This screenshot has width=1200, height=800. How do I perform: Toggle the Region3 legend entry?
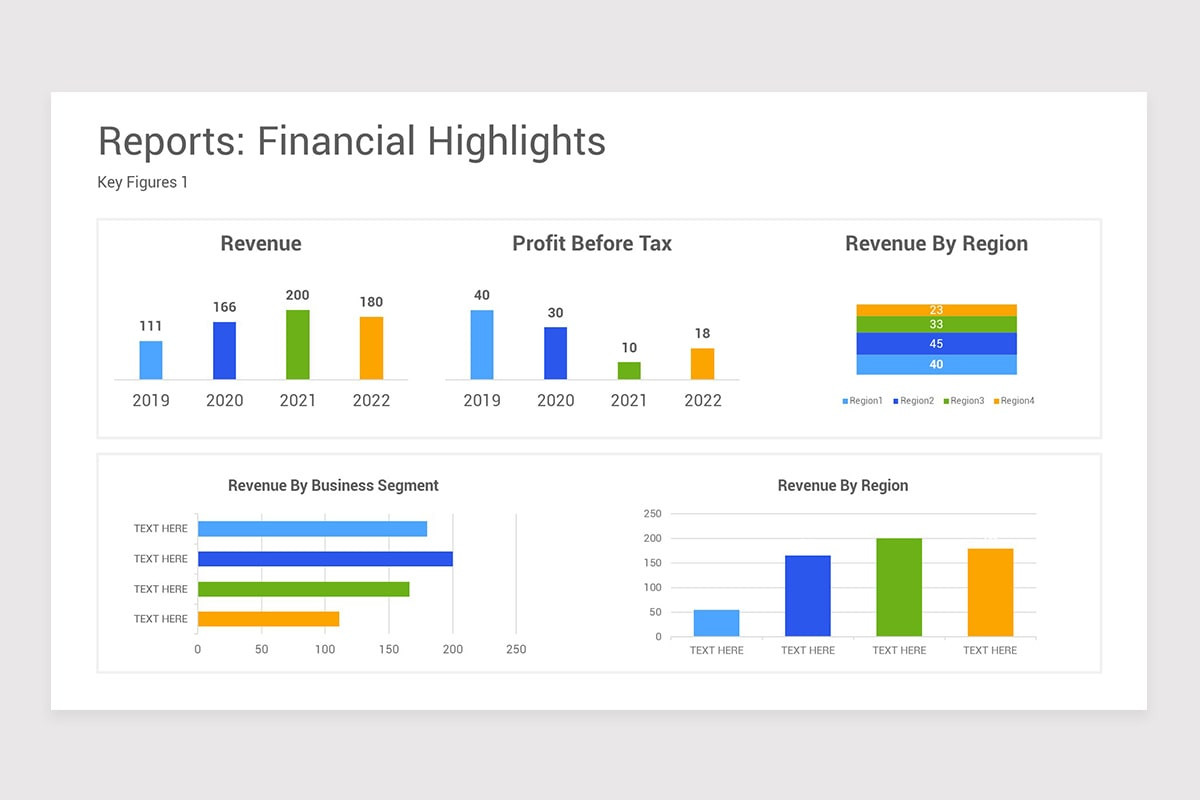pyautogui.click(x=964, y=400)
